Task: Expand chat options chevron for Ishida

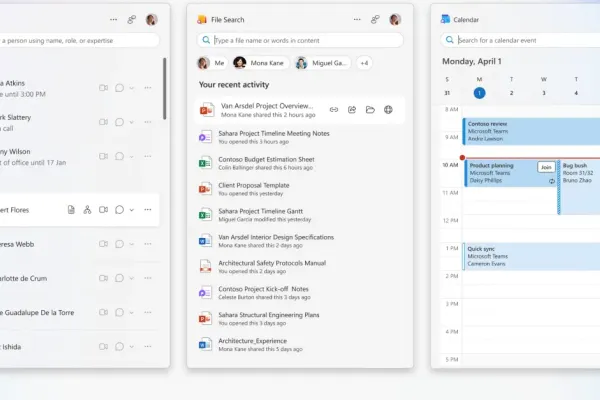Action: (132, 346)
